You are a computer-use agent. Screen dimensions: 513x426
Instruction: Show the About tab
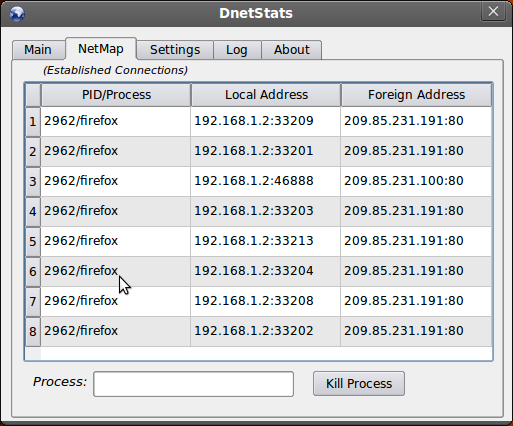coord(292,50)
